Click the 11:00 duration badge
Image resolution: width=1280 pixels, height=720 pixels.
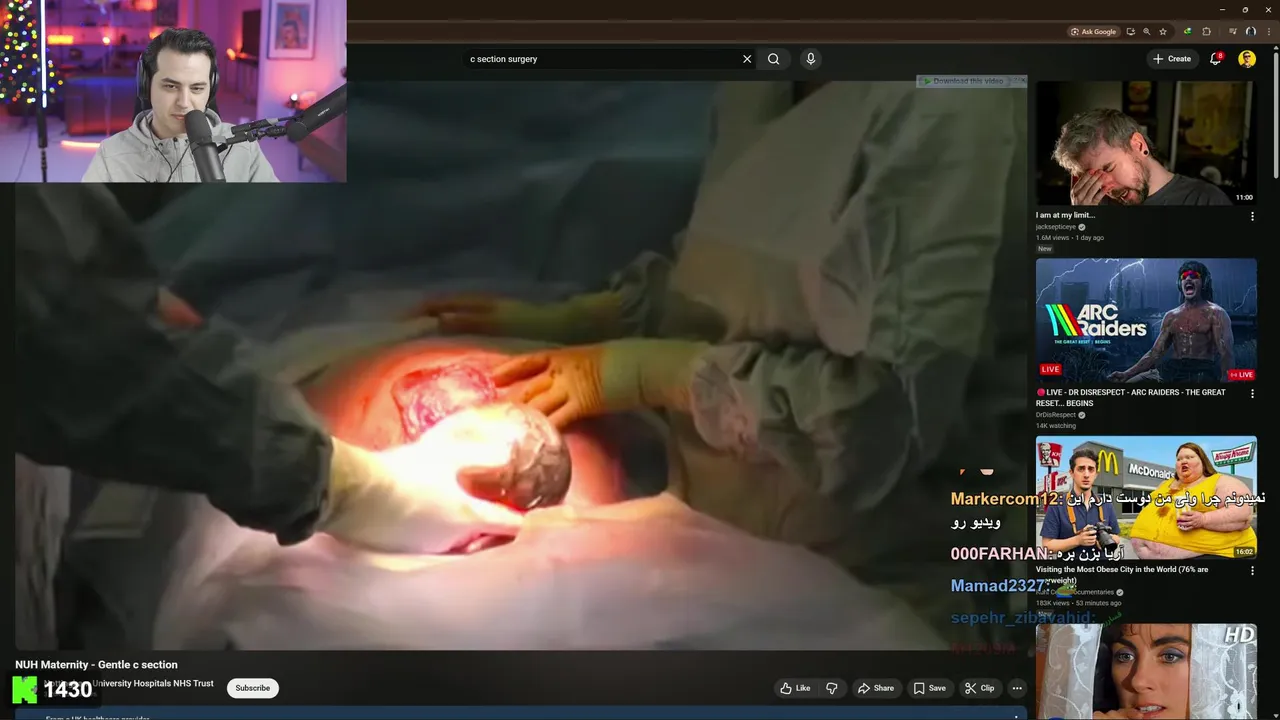(1244, 197)
